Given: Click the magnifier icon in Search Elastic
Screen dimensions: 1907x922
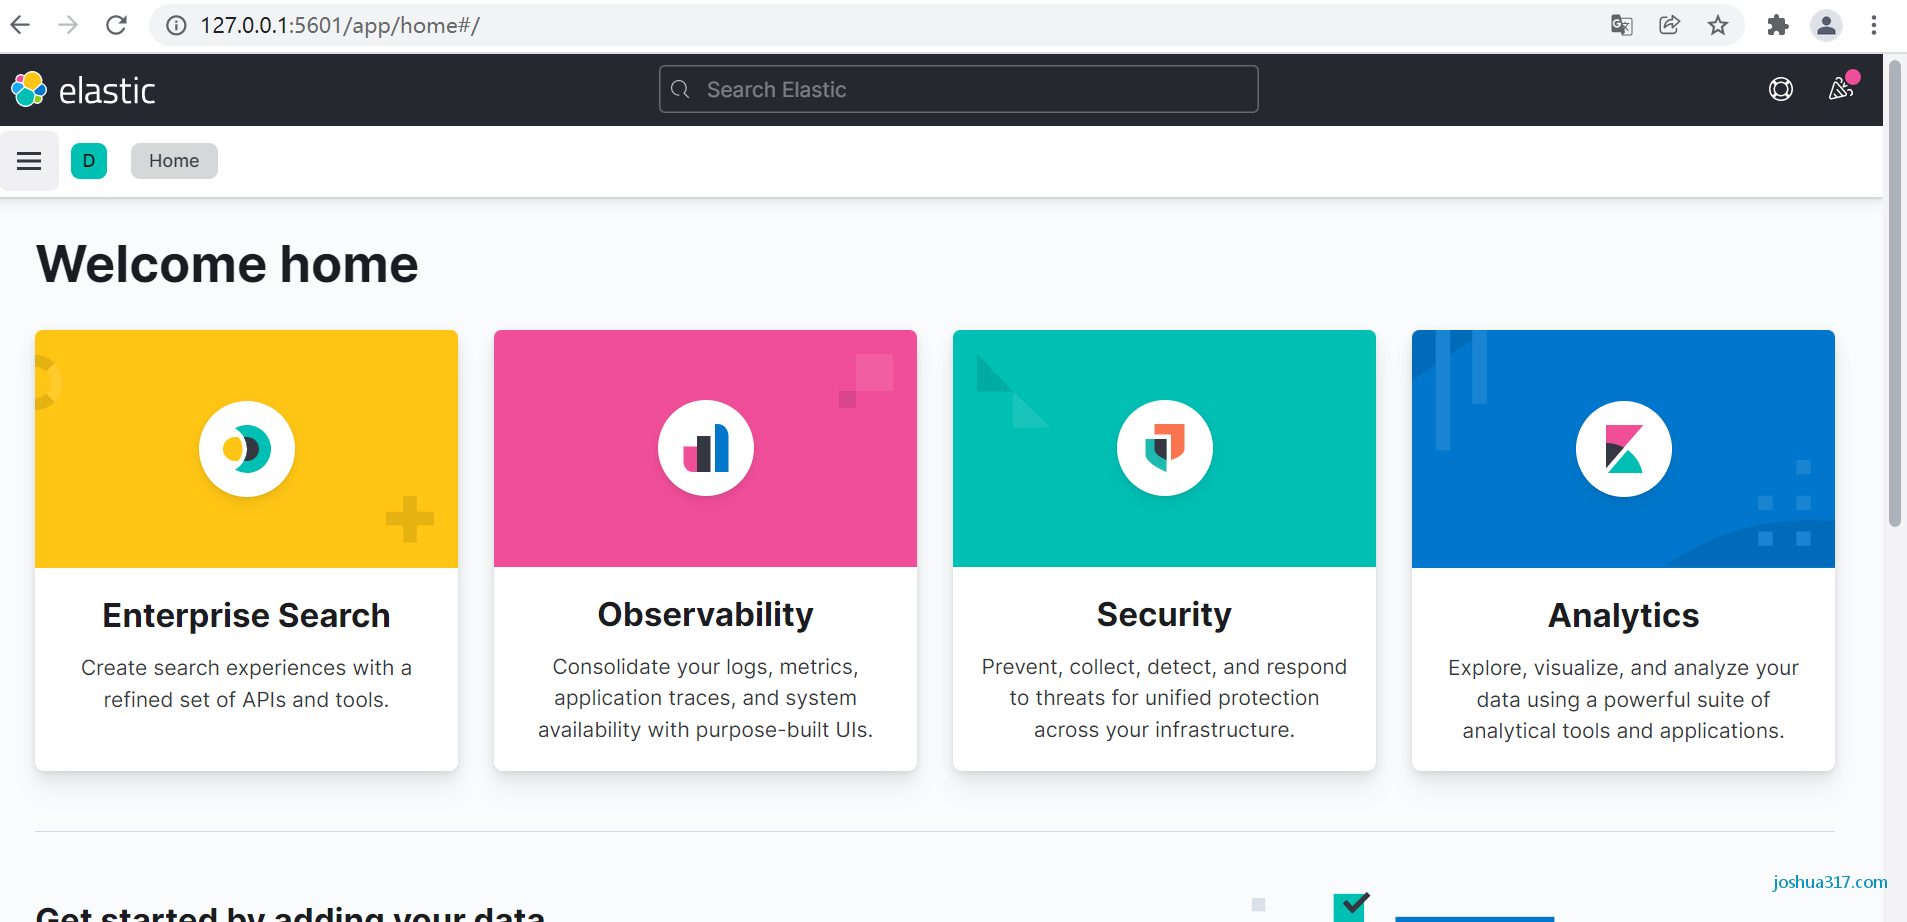Looking at the screenshot, I should tap(680, 89).
